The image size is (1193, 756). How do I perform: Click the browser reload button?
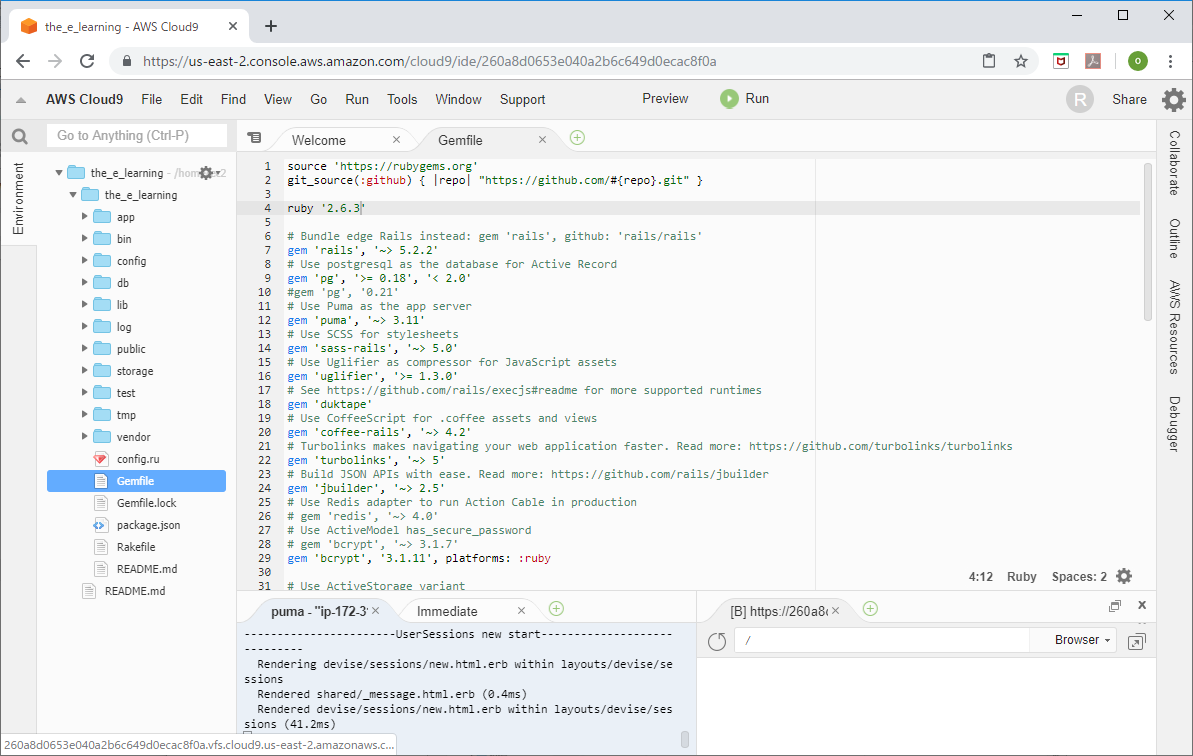point(87,61)
